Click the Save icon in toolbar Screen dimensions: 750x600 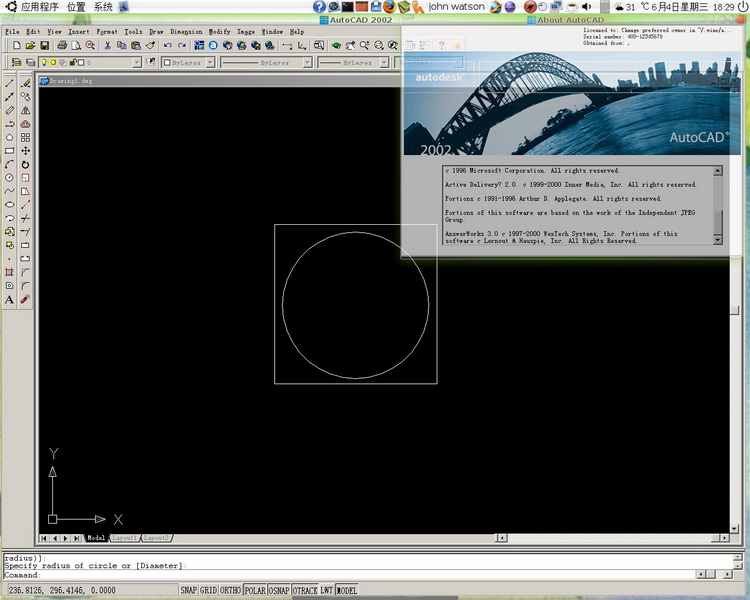tap(45, 46)
